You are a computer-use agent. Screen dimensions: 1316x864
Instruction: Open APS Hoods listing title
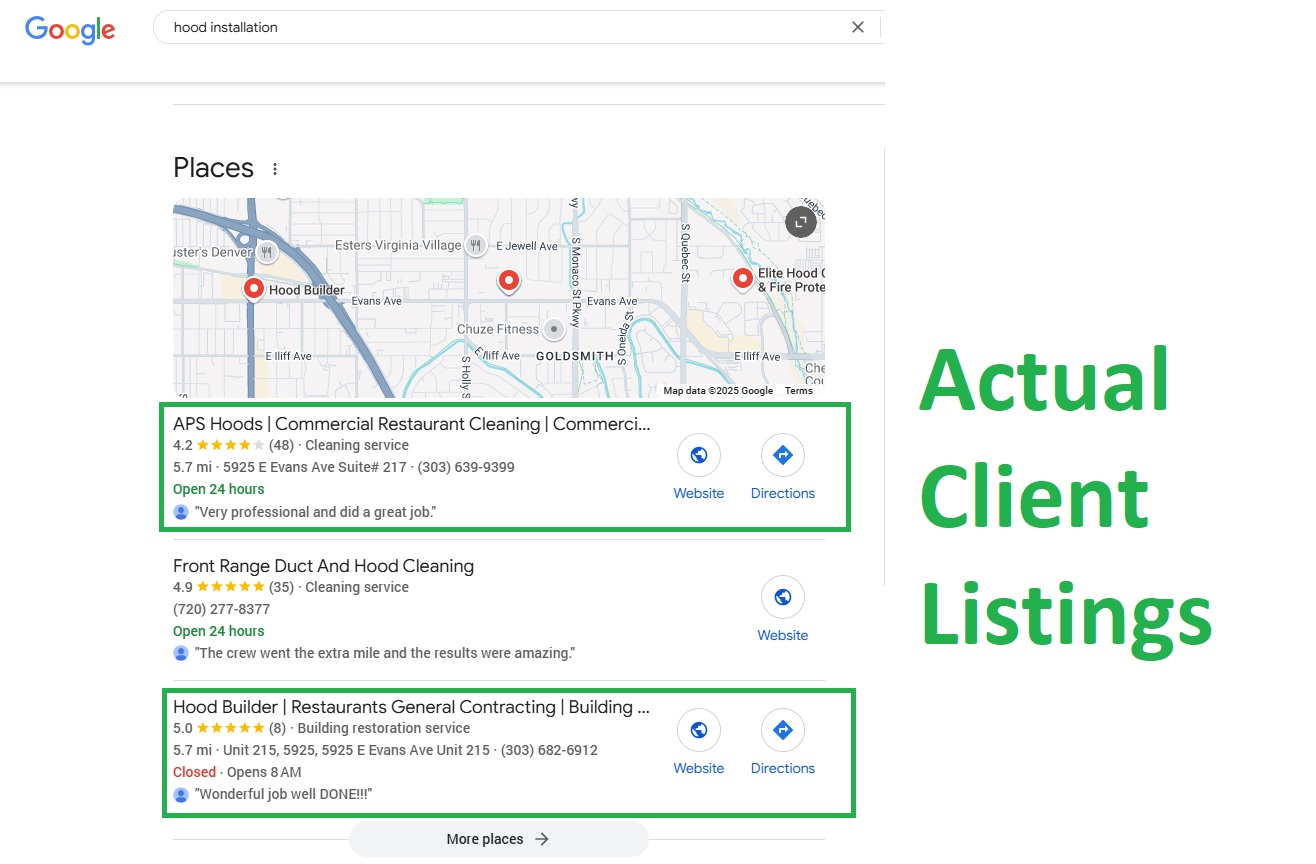point(412,424)
